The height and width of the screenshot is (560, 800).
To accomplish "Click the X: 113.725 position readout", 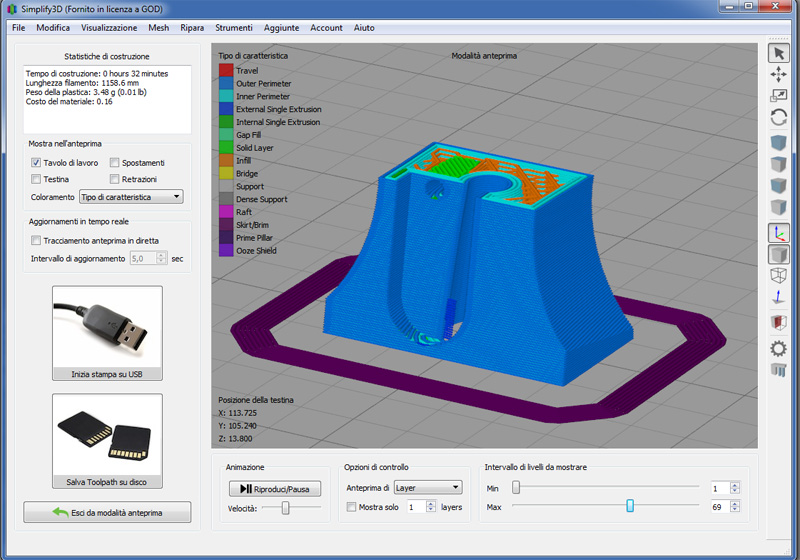I will [237, 413].
